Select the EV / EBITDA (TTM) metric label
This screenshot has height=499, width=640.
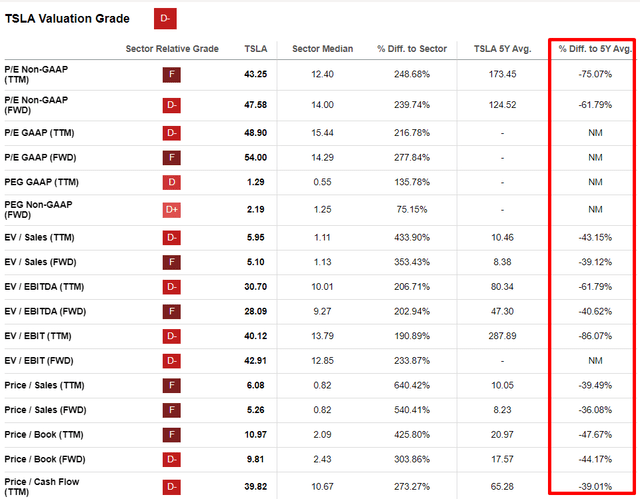[x=44, y=287]
